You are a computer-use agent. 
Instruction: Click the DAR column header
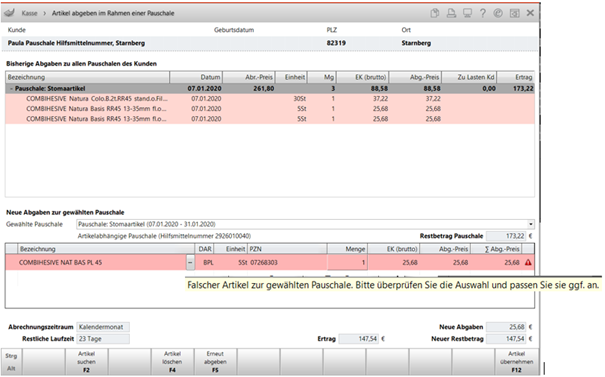click(x=204, y=249)
